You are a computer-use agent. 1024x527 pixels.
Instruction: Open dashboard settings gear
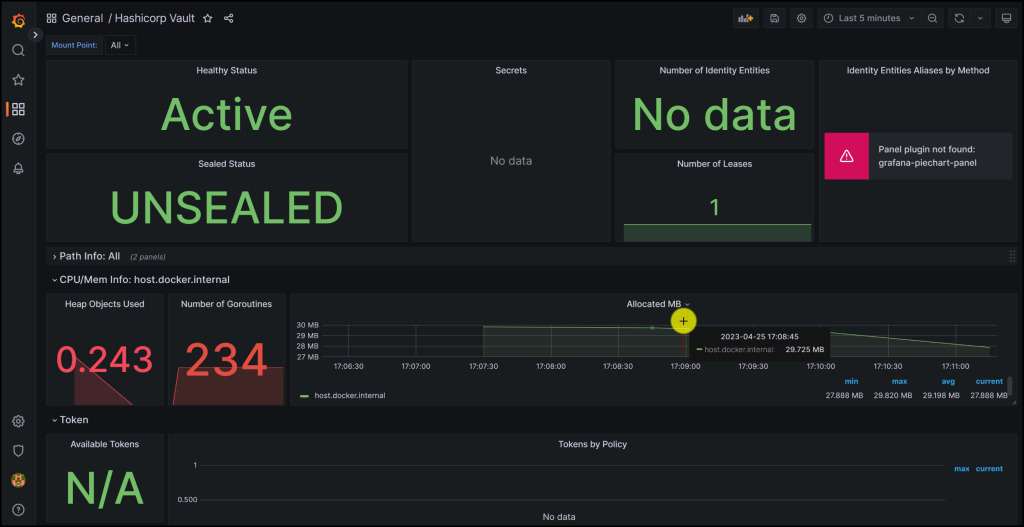802,18
